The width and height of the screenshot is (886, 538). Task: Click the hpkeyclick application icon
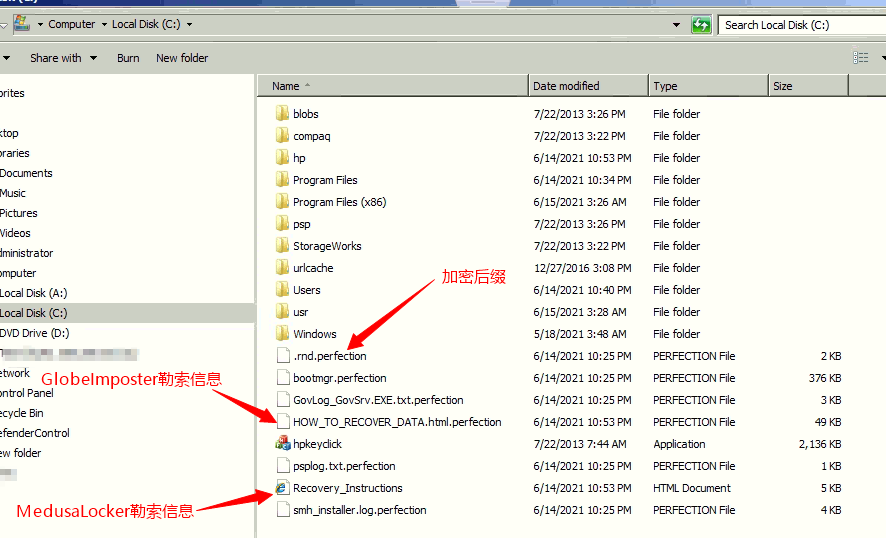(283, 444)
